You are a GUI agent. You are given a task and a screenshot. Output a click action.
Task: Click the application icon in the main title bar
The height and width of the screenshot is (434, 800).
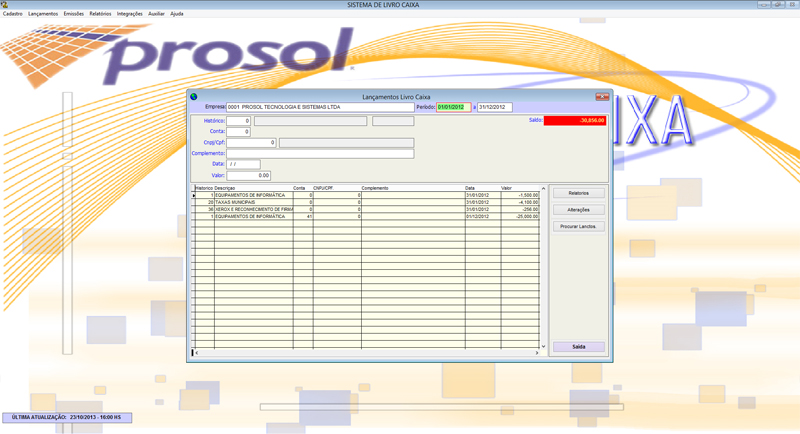point(5,5)
